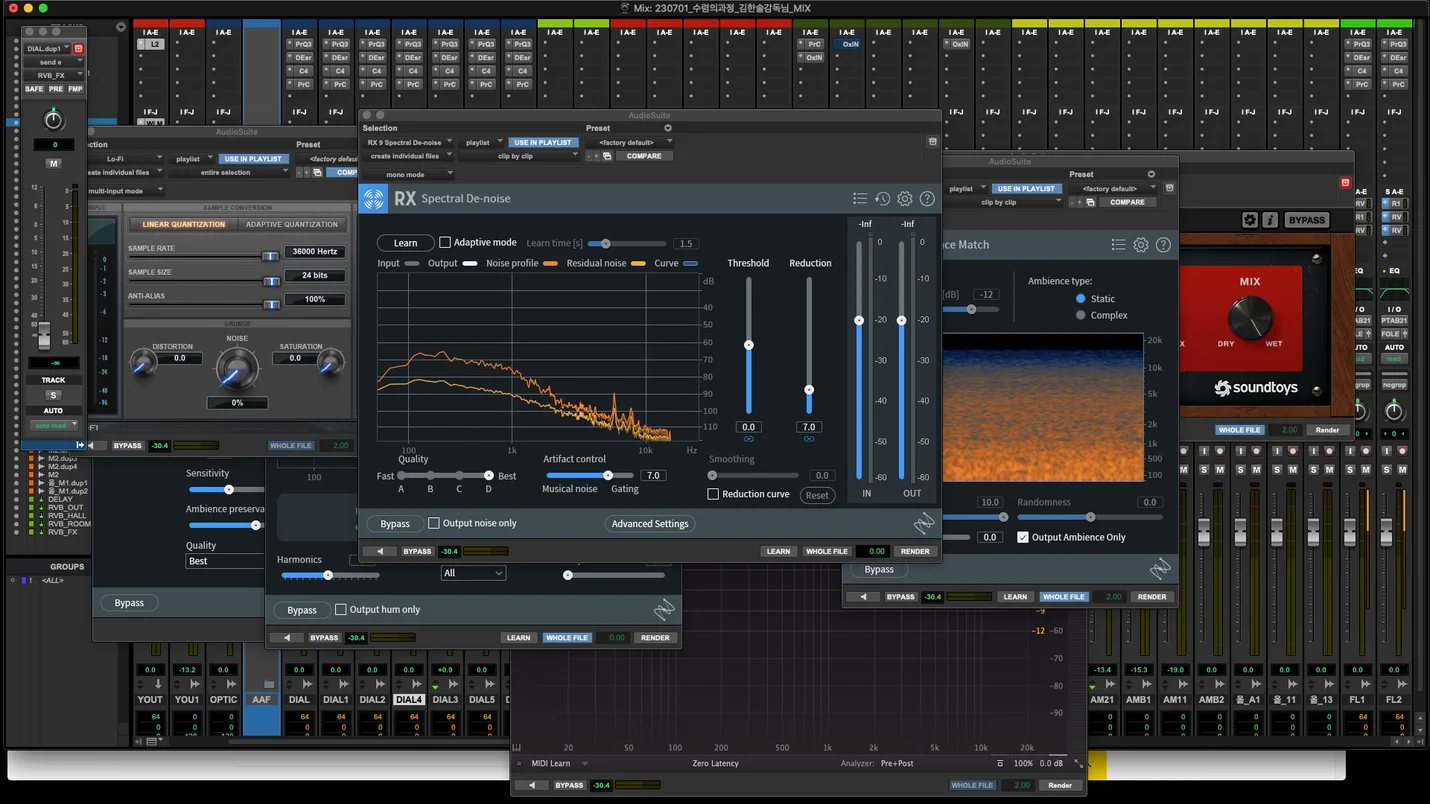Open the Ambience Match help icon
Image resolution: width=1430 pixels, height=804 pixels.
1163,245
